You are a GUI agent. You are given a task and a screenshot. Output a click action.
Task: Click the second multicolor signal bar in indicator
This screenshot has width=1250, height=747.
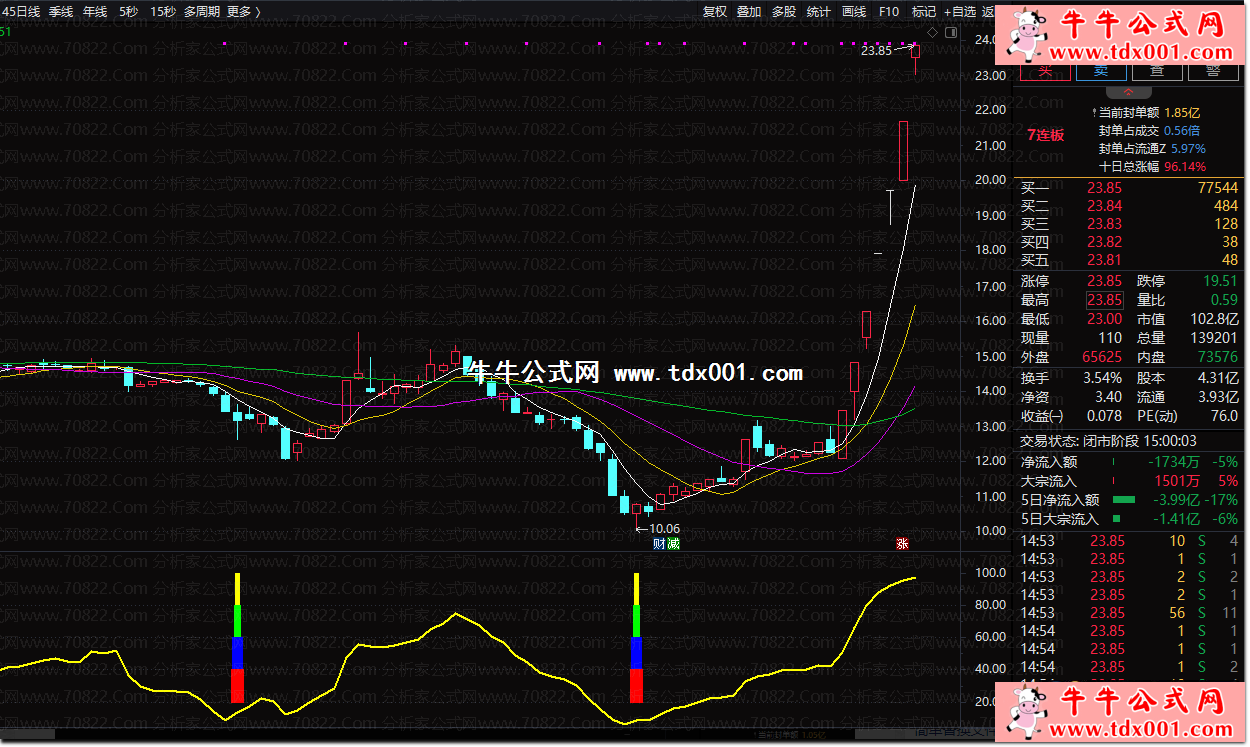637,637
